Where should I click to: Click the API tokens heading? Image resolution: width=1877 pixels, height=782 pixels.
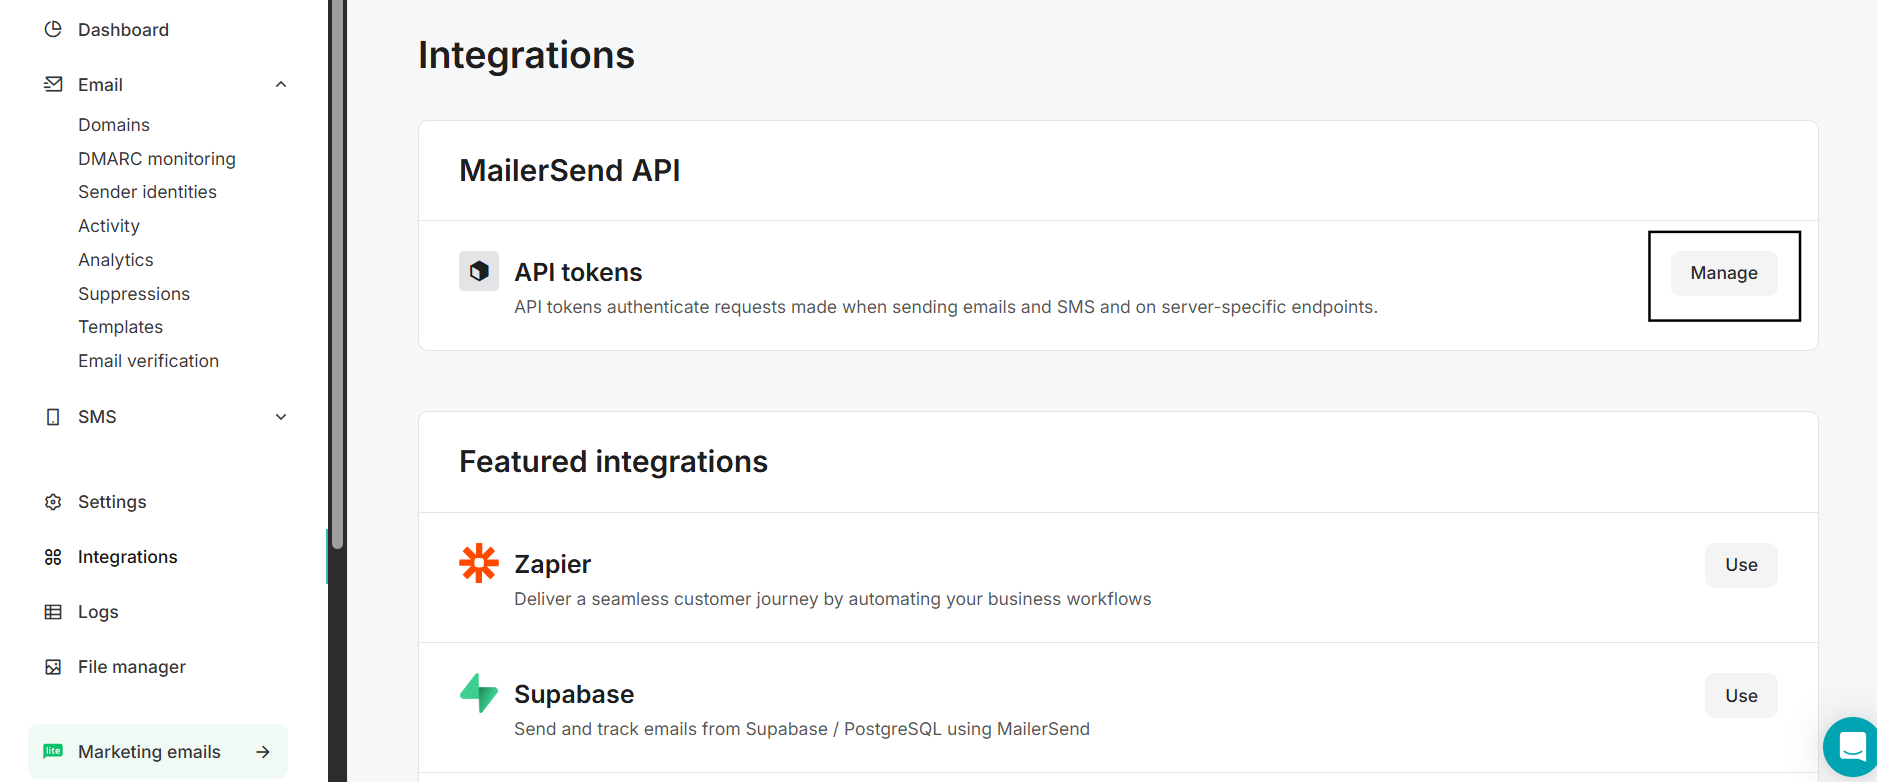pos(578,272)
